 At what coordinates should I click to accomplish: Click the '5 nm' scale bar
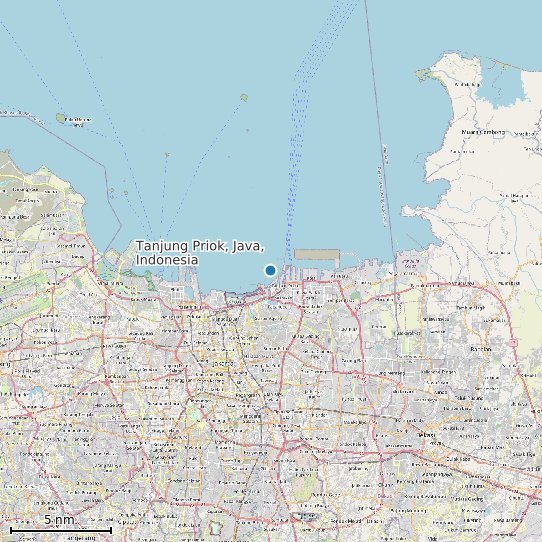[x=61, y=530]
